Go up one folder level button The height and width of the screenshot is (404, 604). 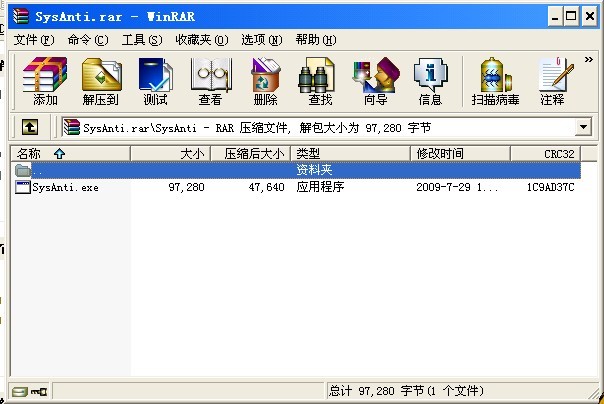click(30, 127)
